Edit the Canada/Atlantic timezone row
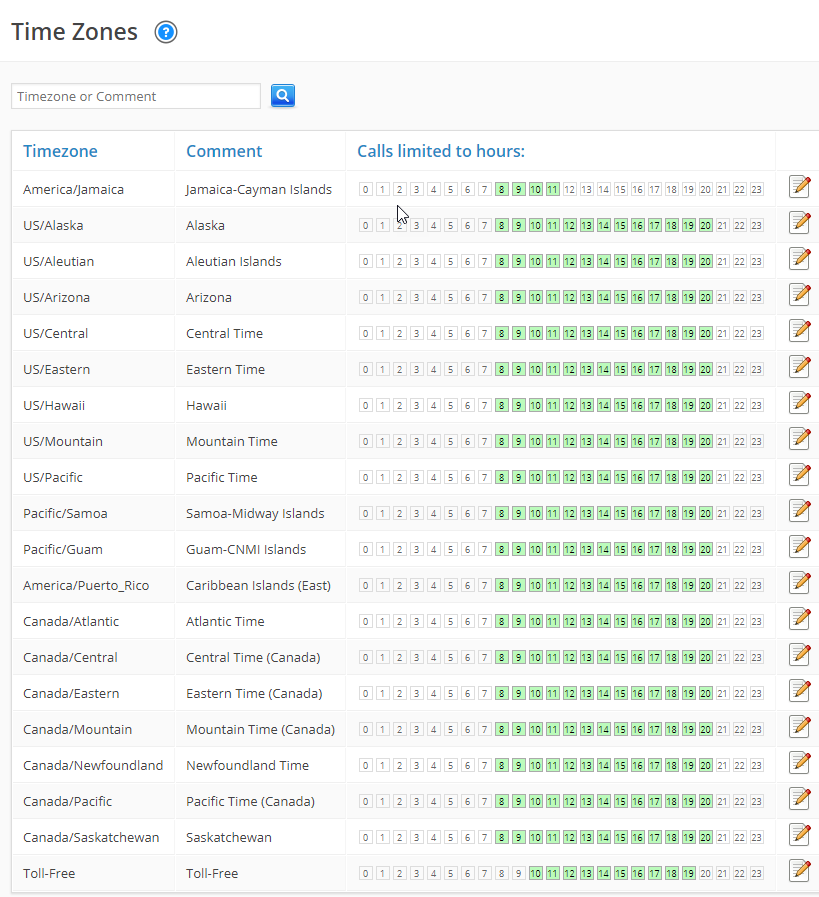 [x=800, y=619]
